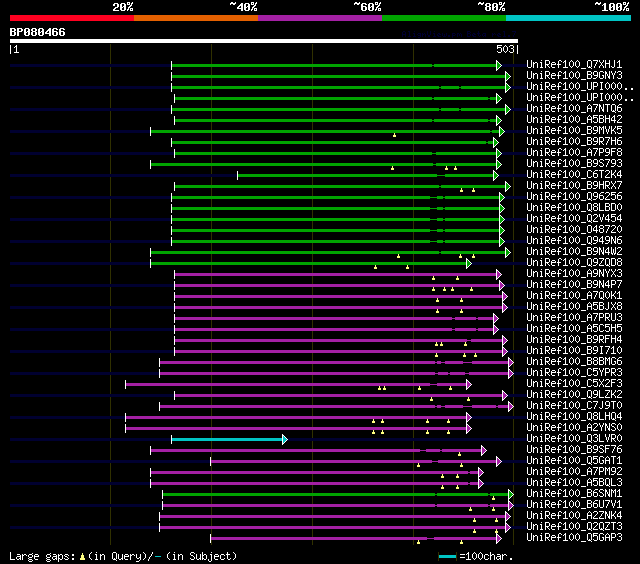
Task: Select the UniRef100_B8BMG6 label
Action: pyautogui.click(x=574, y=362)
